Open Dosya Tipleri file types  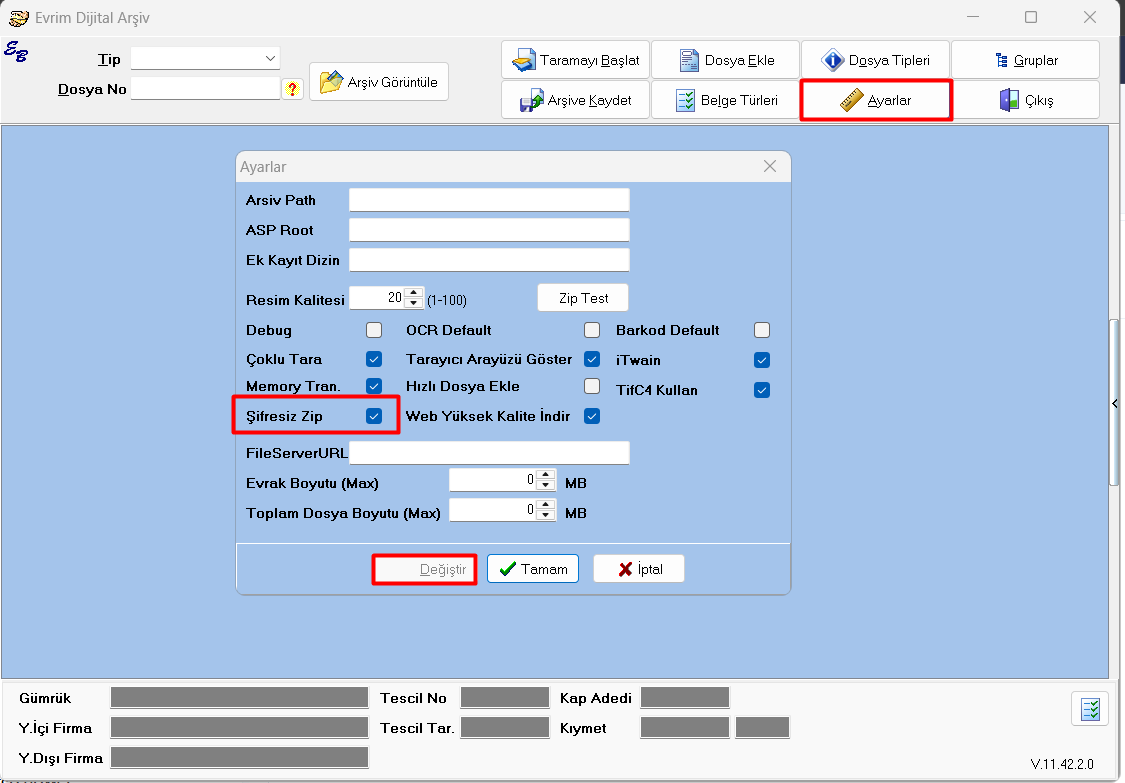875,60
